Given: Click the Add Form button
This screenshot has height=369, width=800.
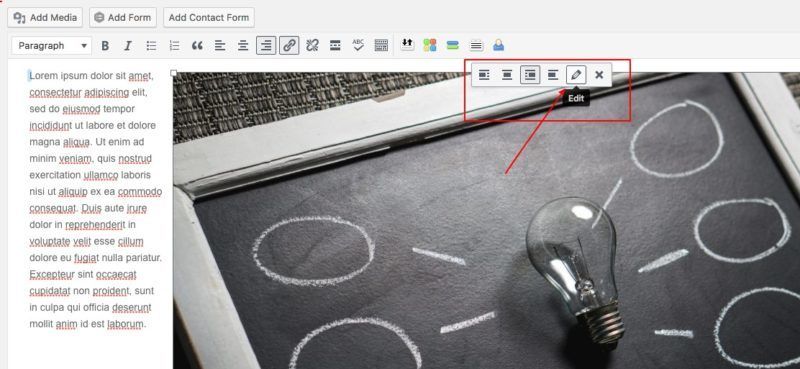Looking at the screenshot, I should 122,17.
